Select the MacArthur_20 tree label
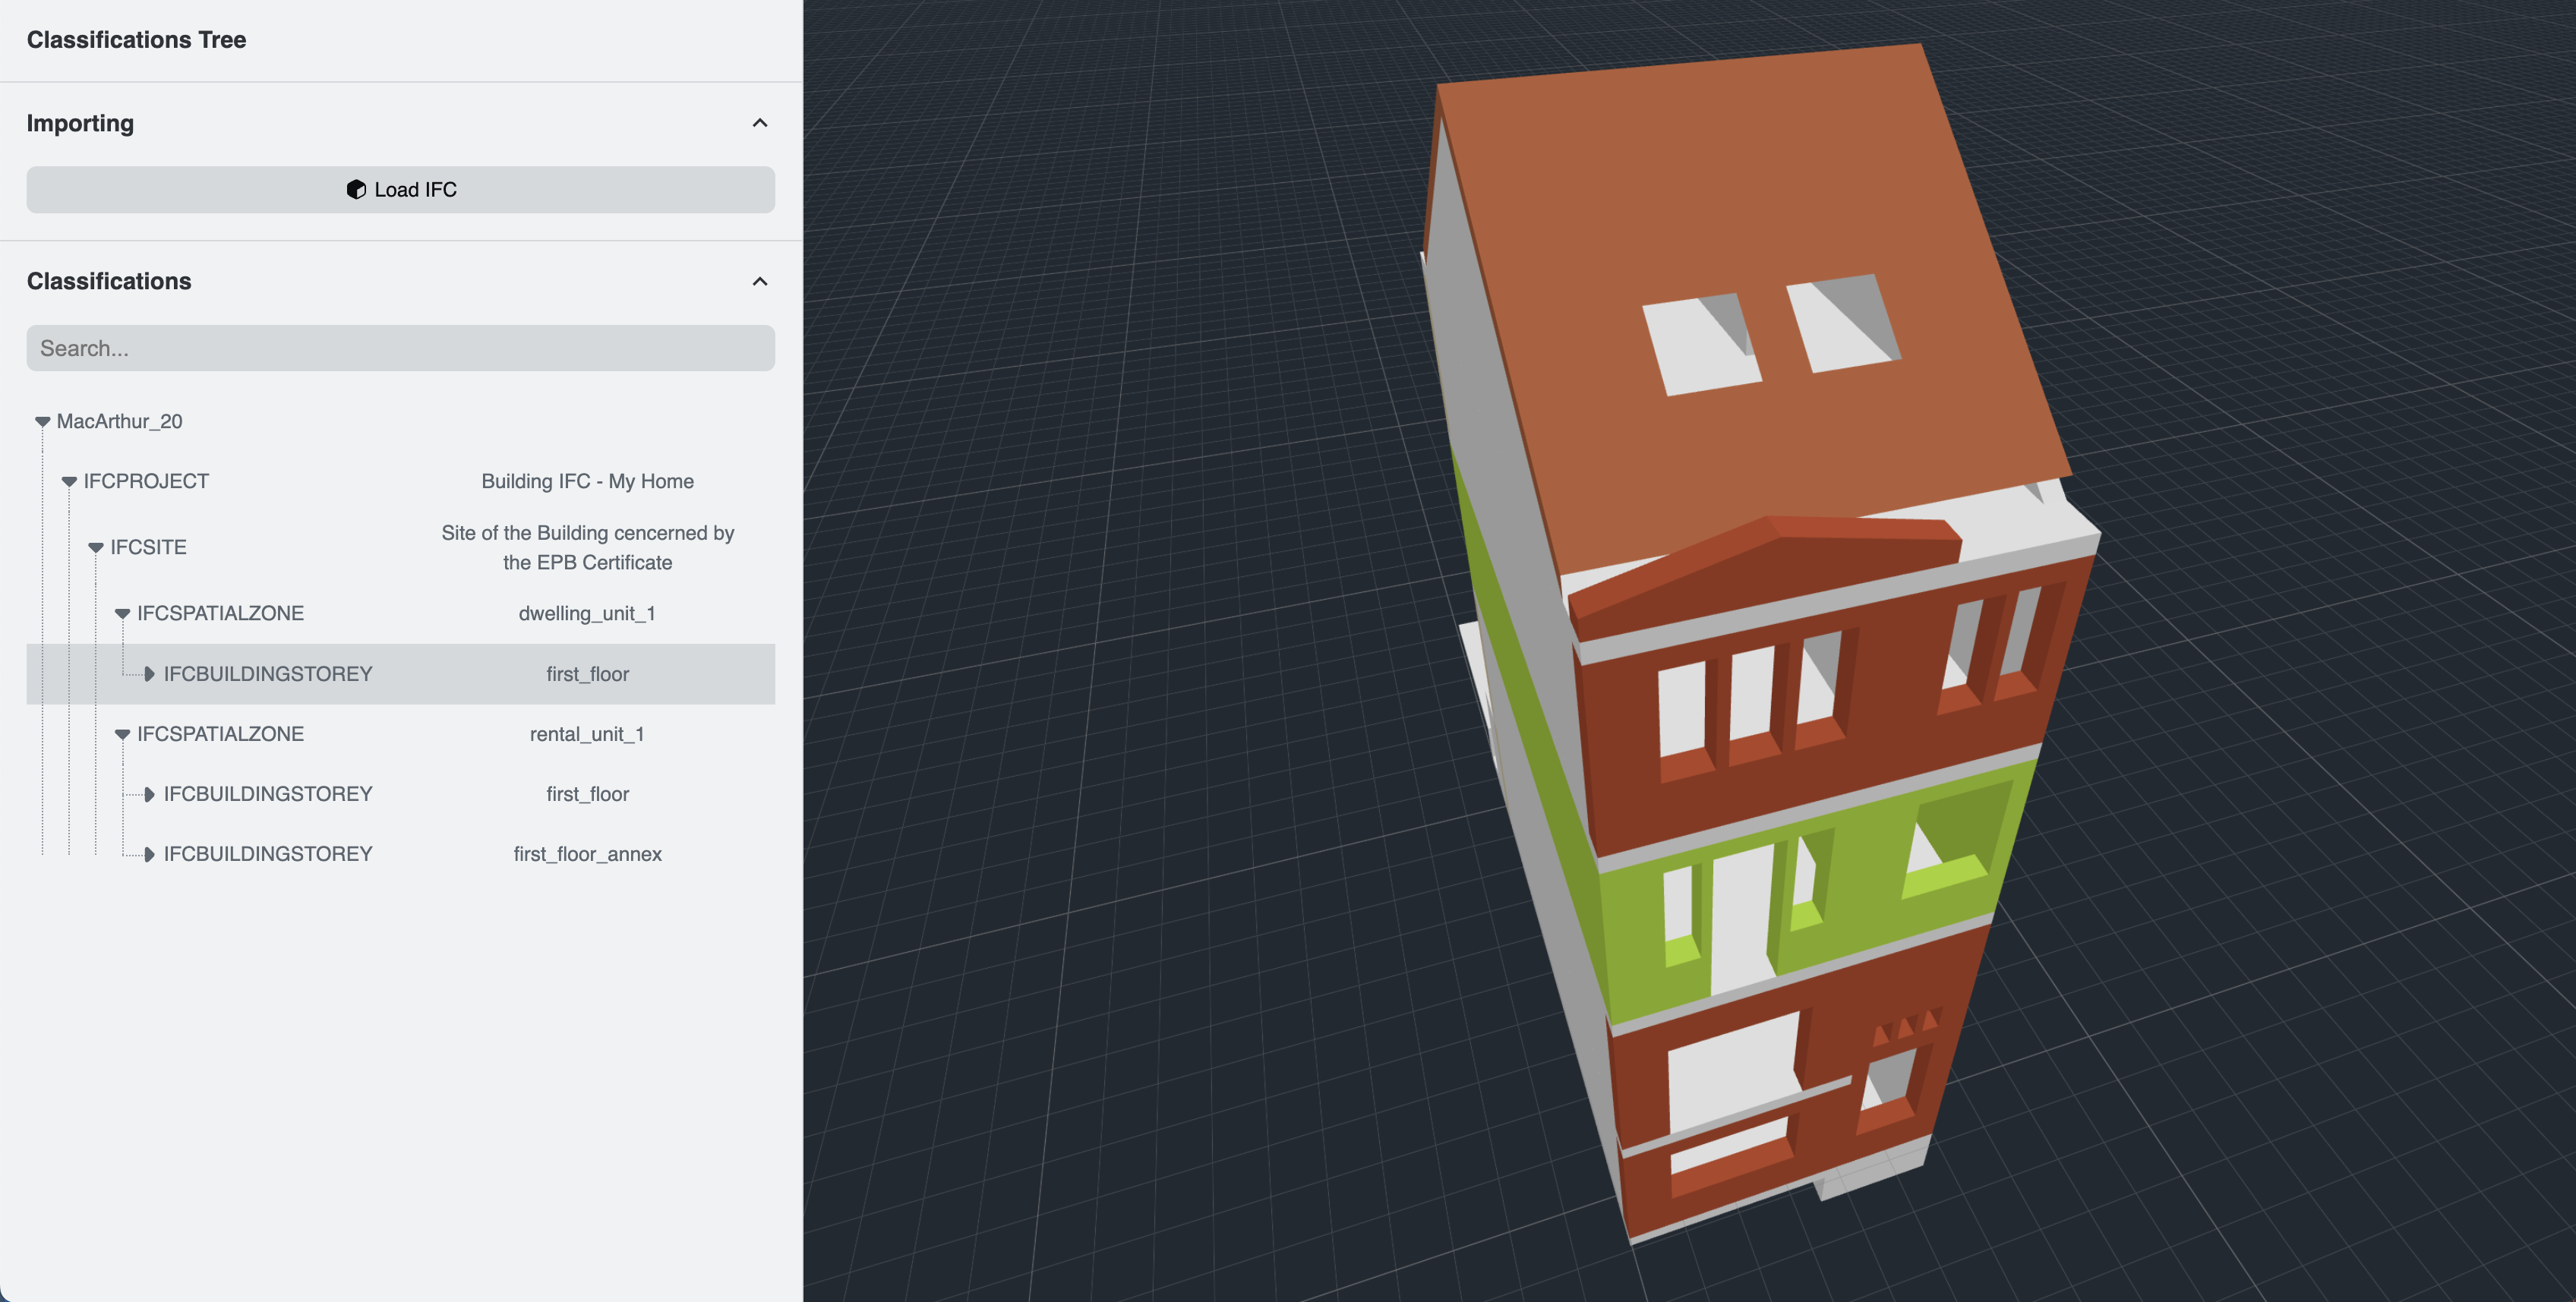The image size is (2576, 1302). tap(119, 421)
